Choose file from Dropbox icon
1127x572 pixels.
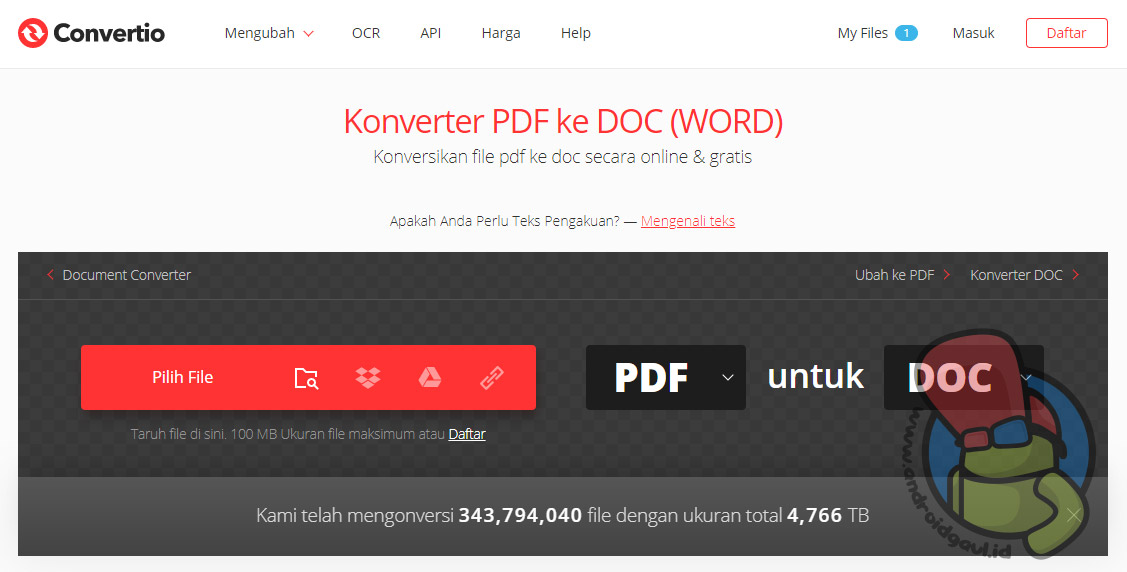pos(368,377)
